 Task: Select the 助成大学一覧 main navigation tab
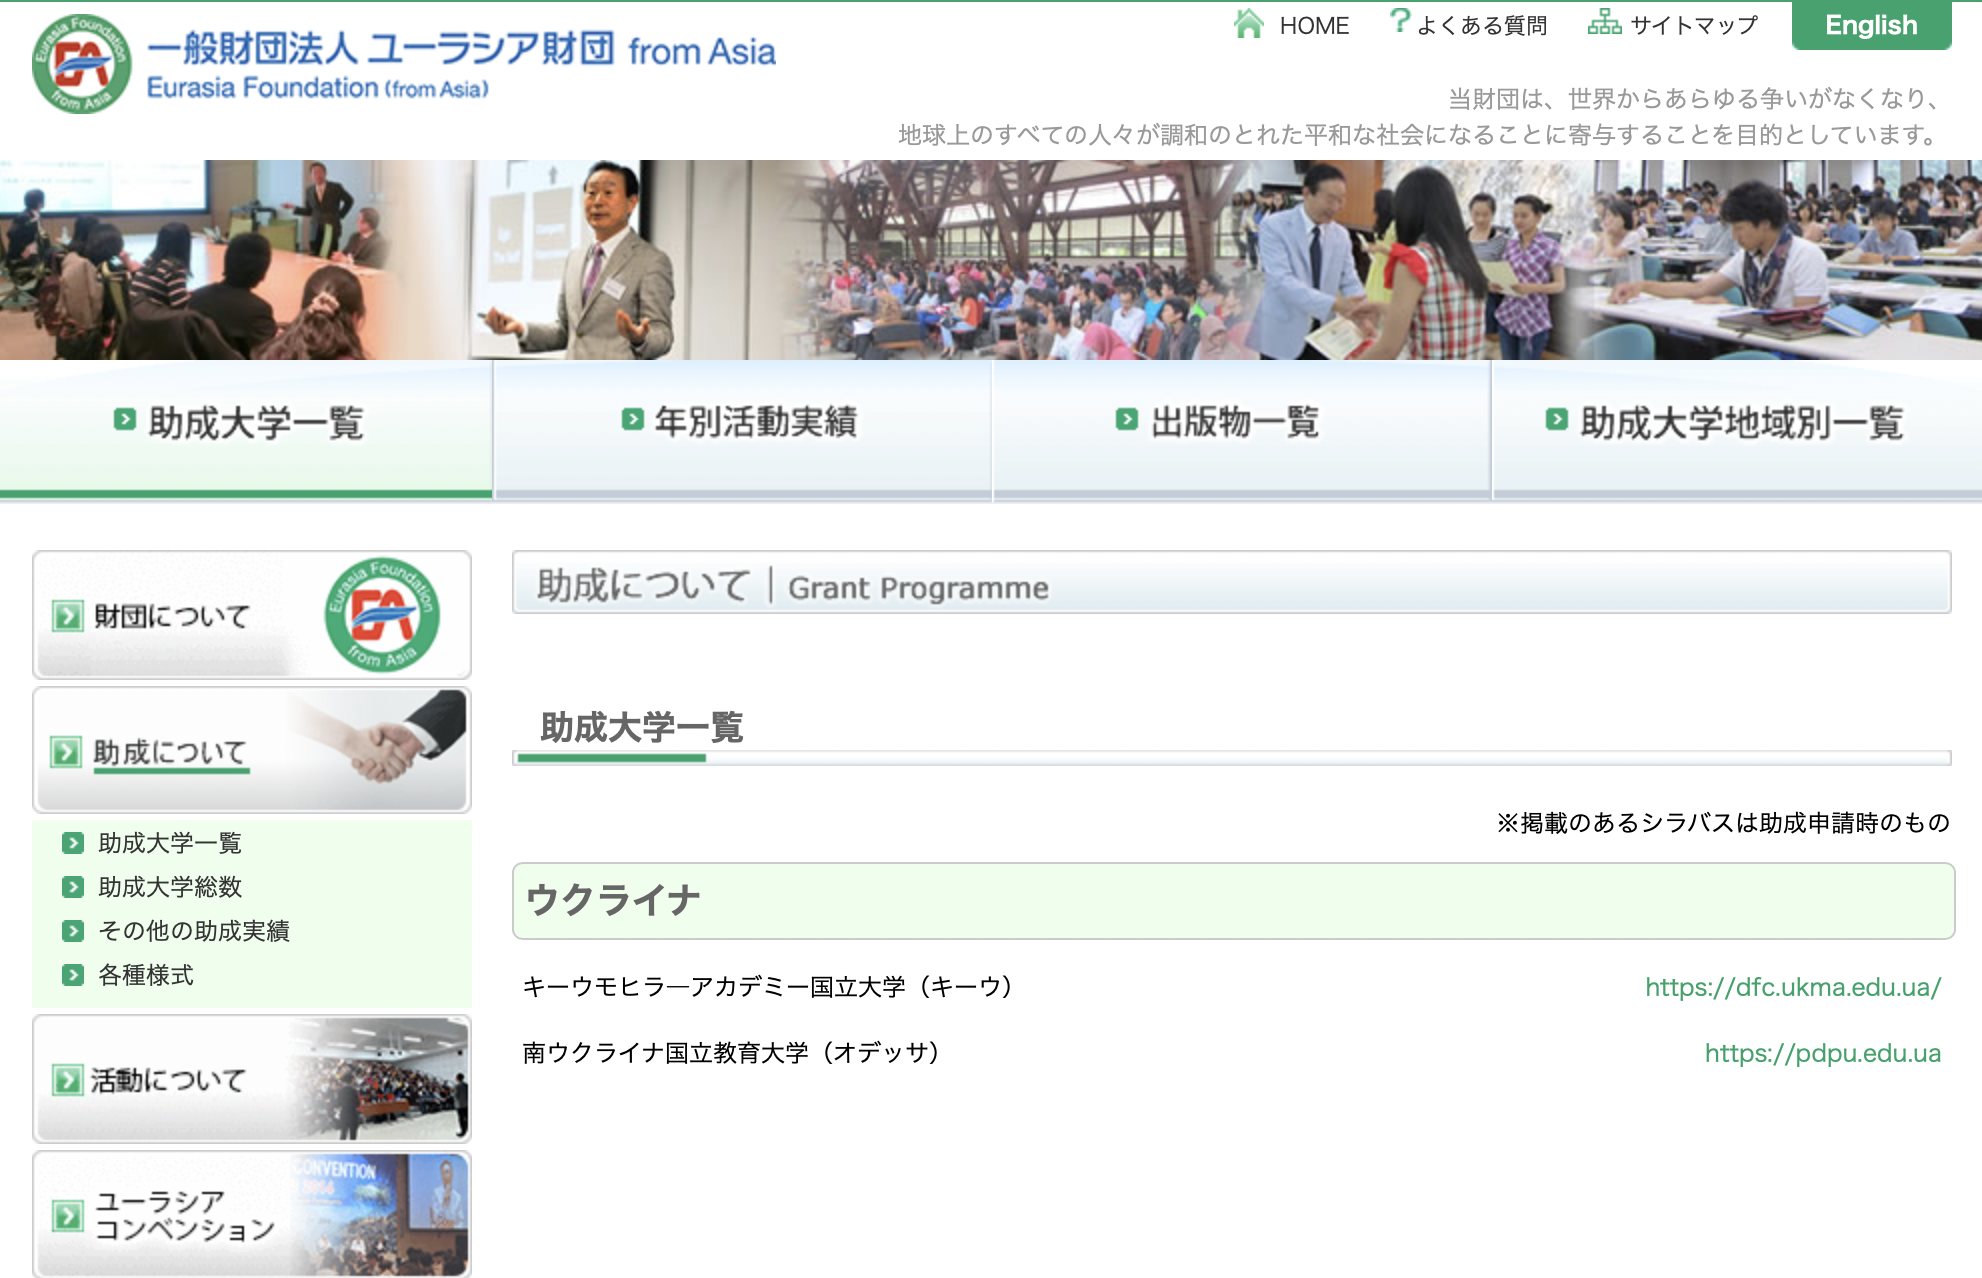(x=246, y=428)
